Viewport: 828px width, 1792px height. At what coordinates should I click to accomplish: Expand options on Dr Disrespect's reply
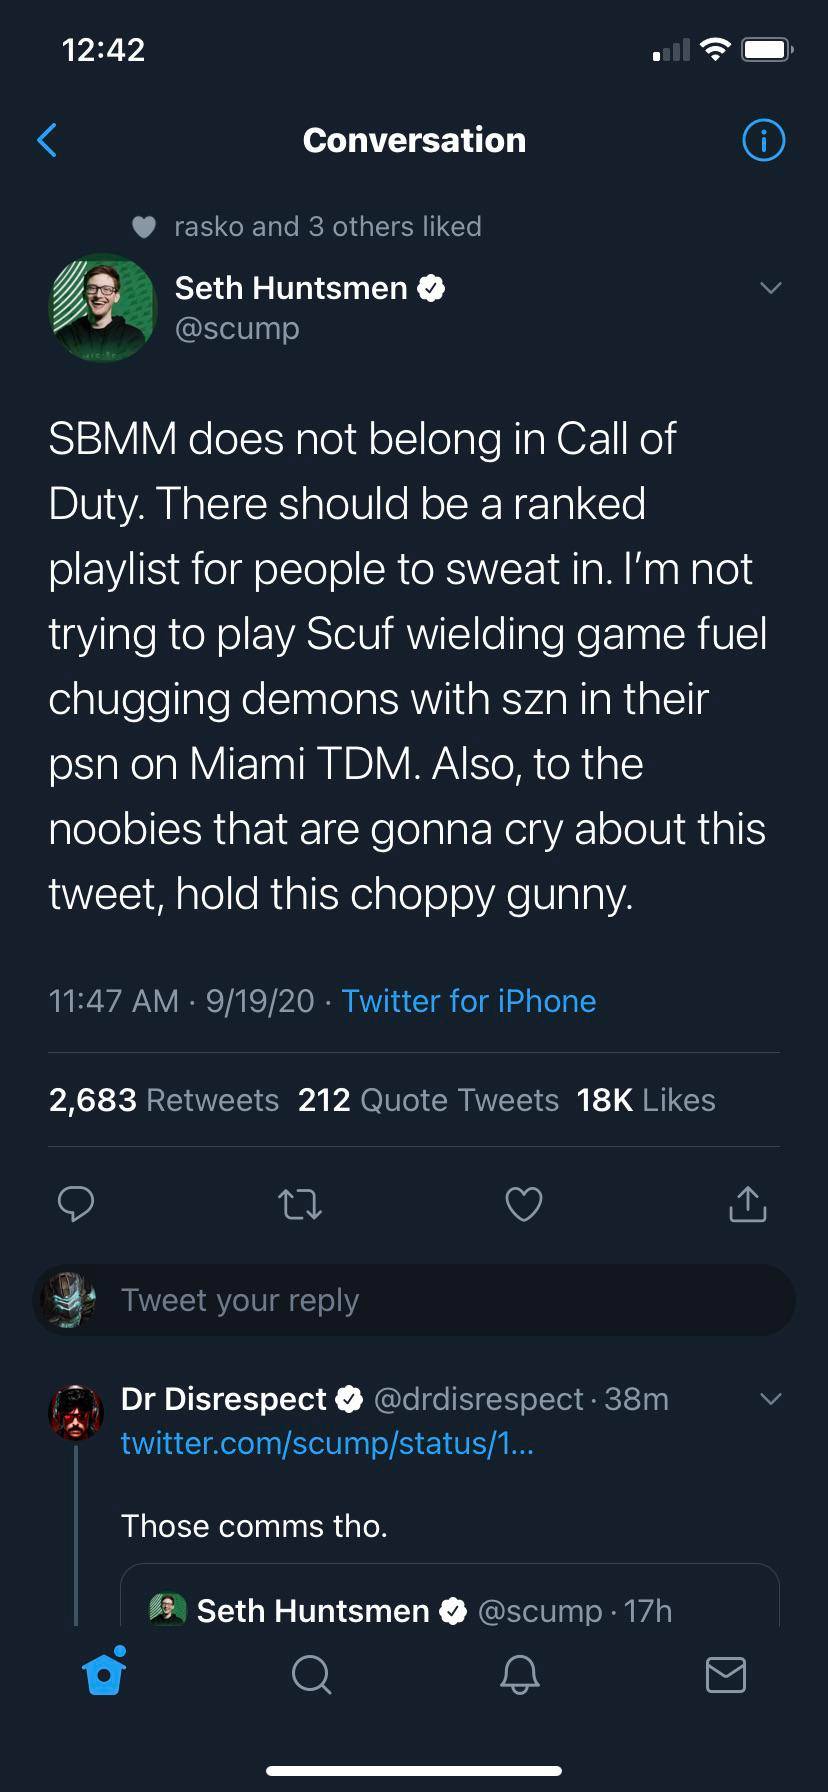[770, 1399]
